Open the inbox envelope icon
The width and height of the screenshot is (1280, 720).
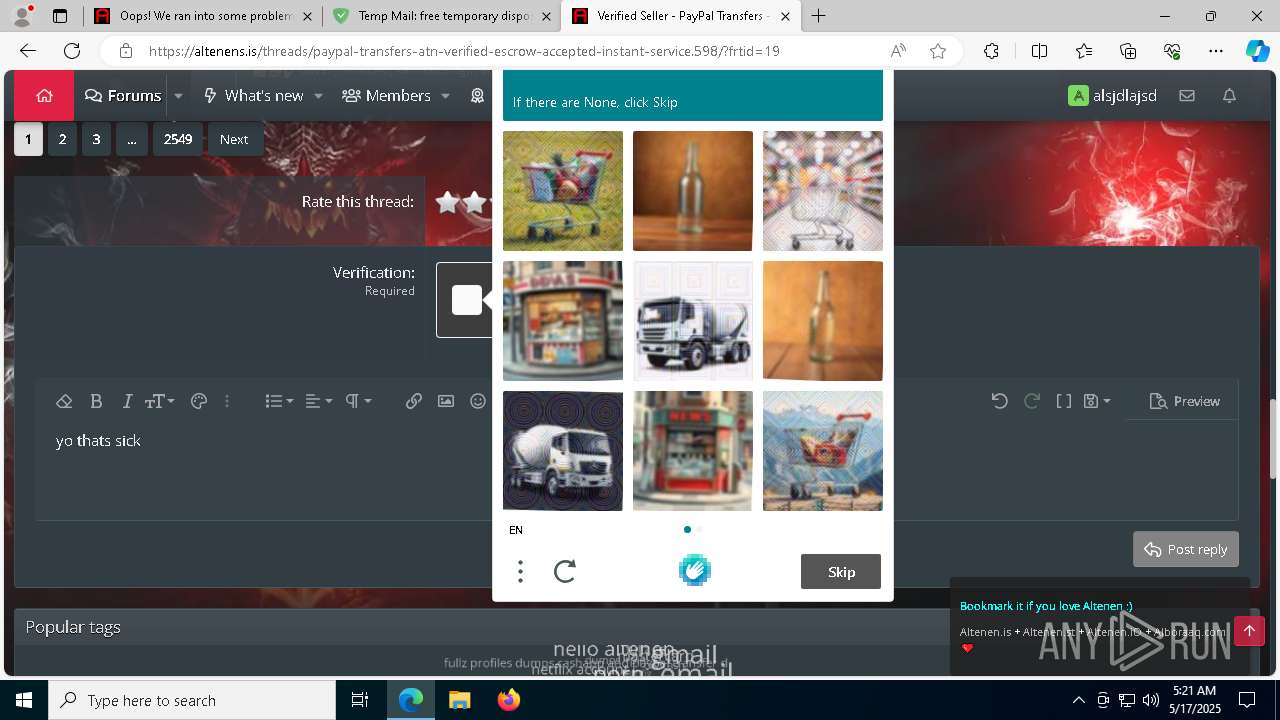[x=1187, y=96]
